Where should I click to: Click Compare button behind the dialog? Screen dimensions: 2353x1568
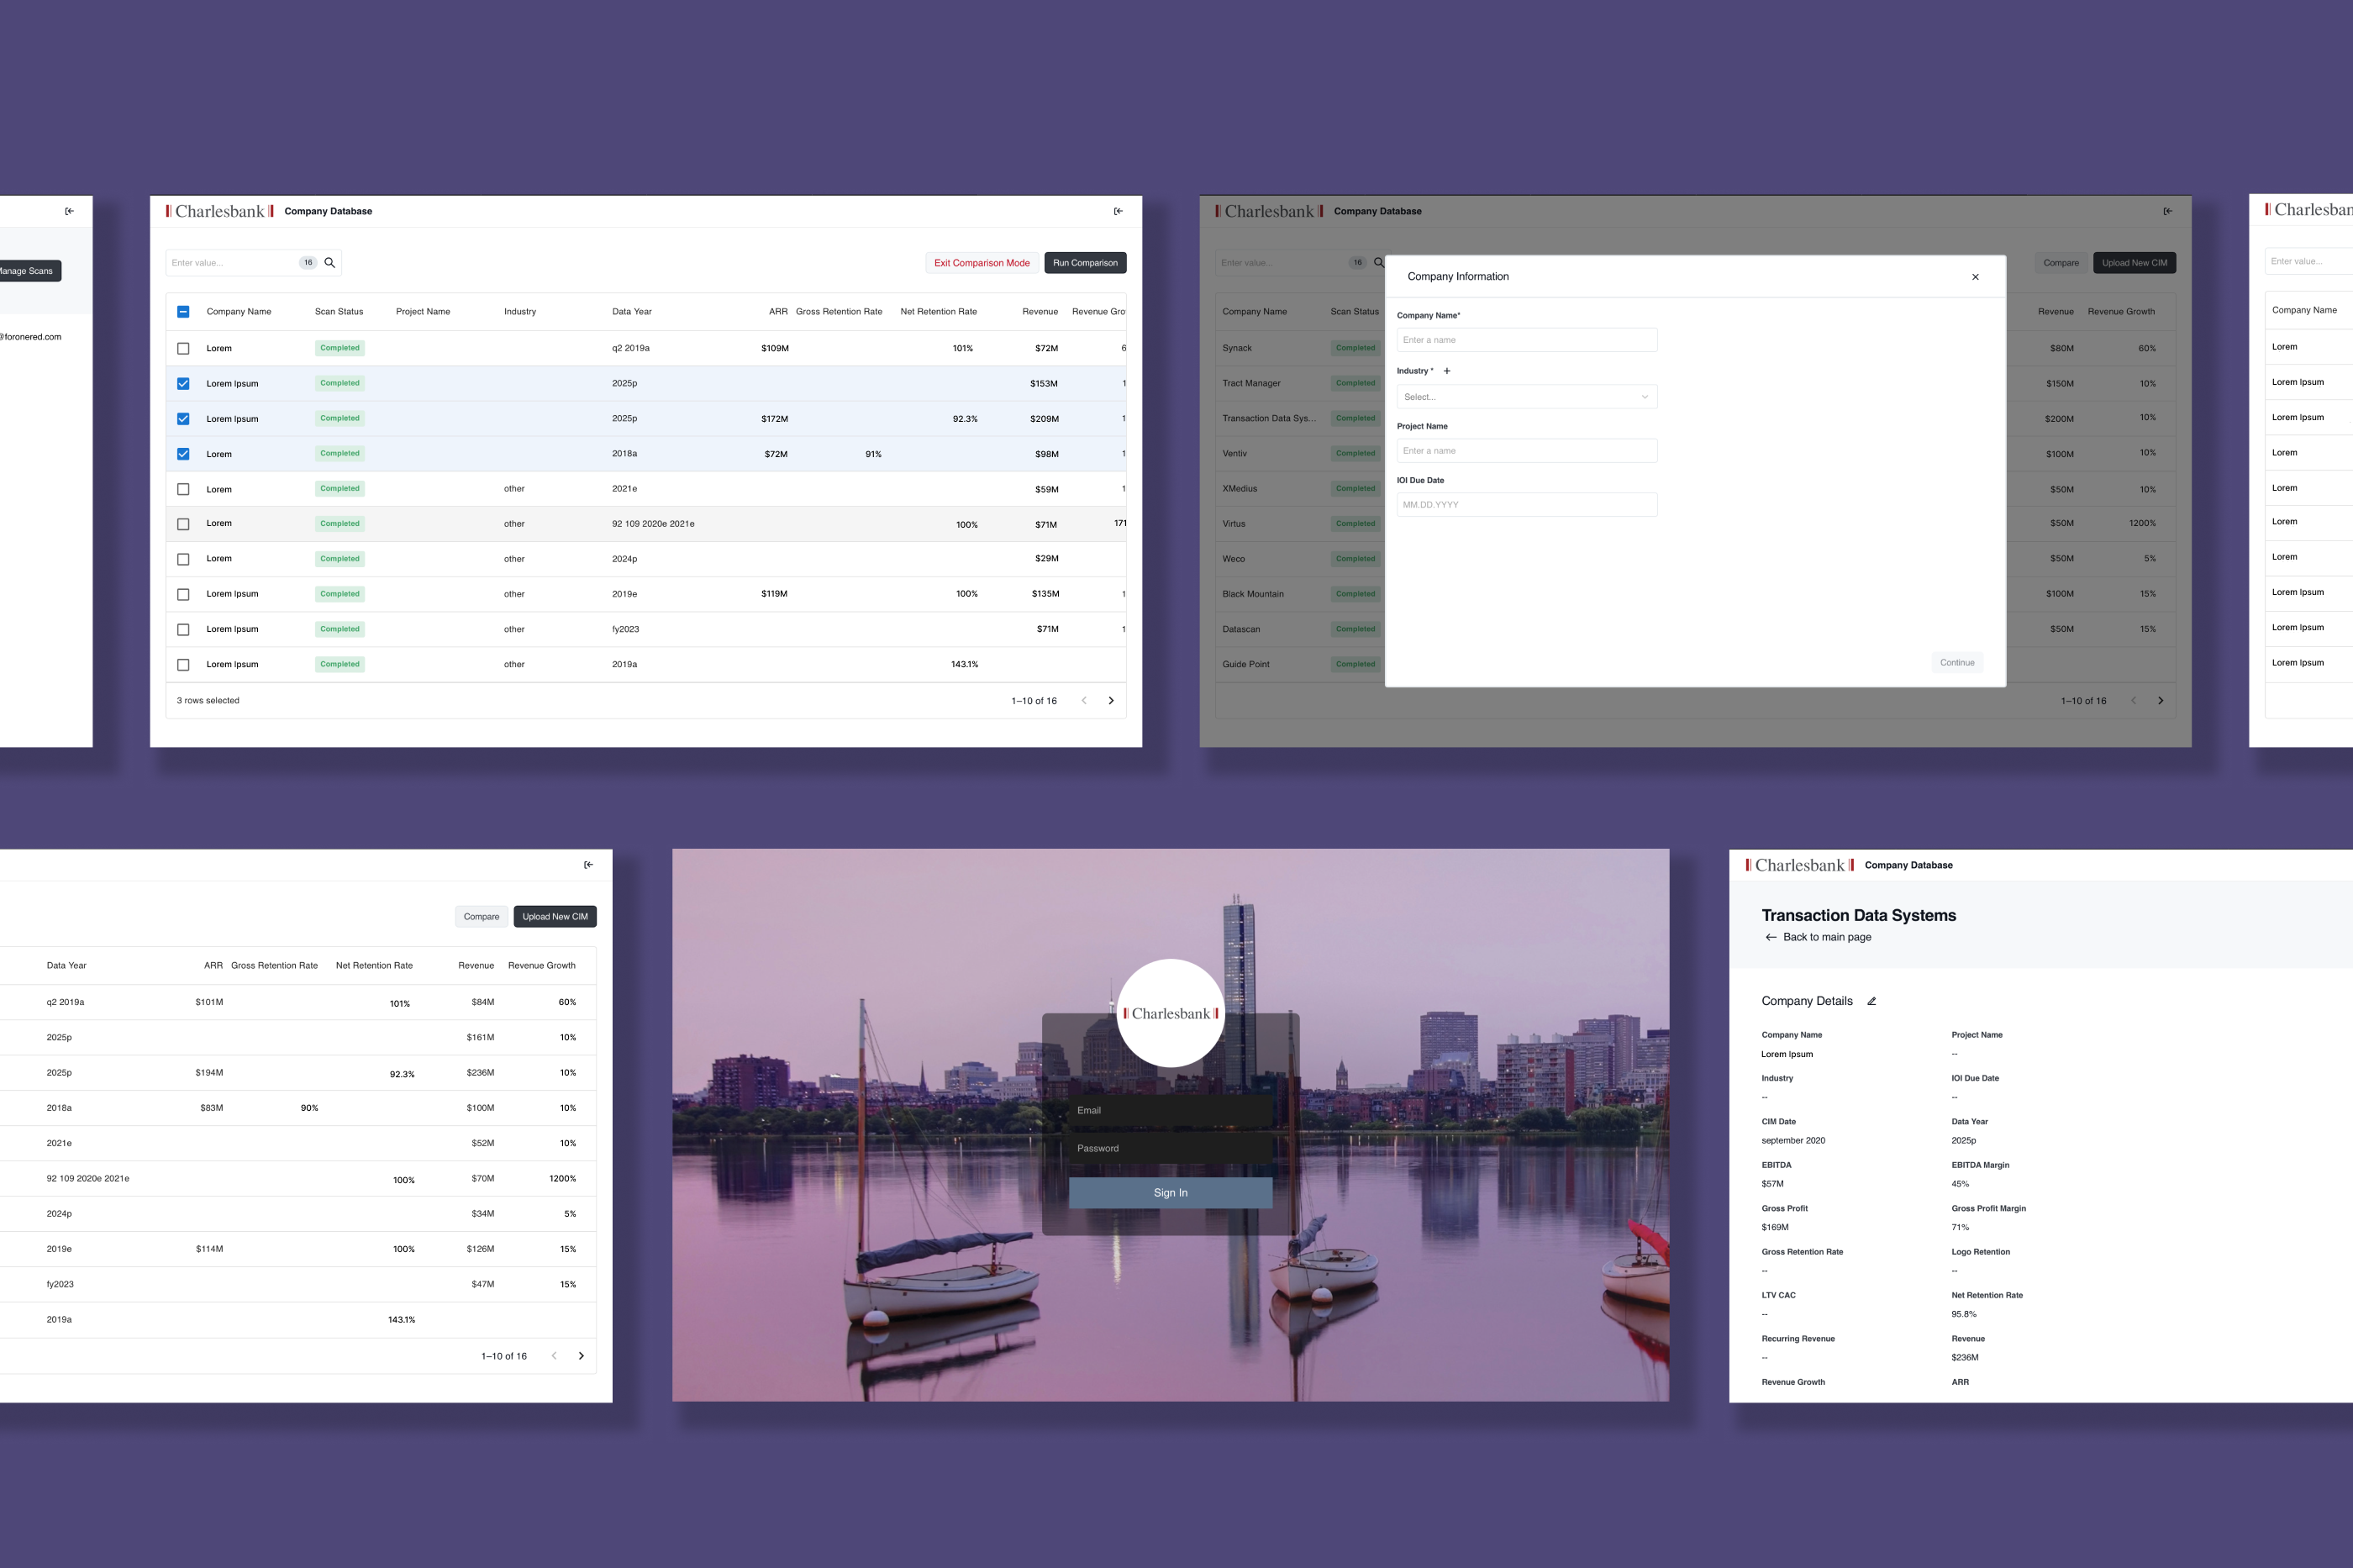click(2060, 263)
